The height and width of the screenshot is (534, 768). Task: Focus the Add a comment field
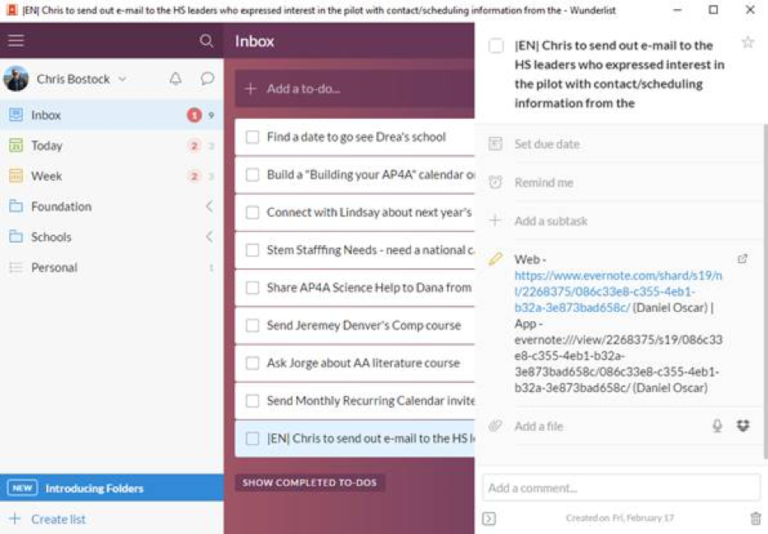coord(621,488)
